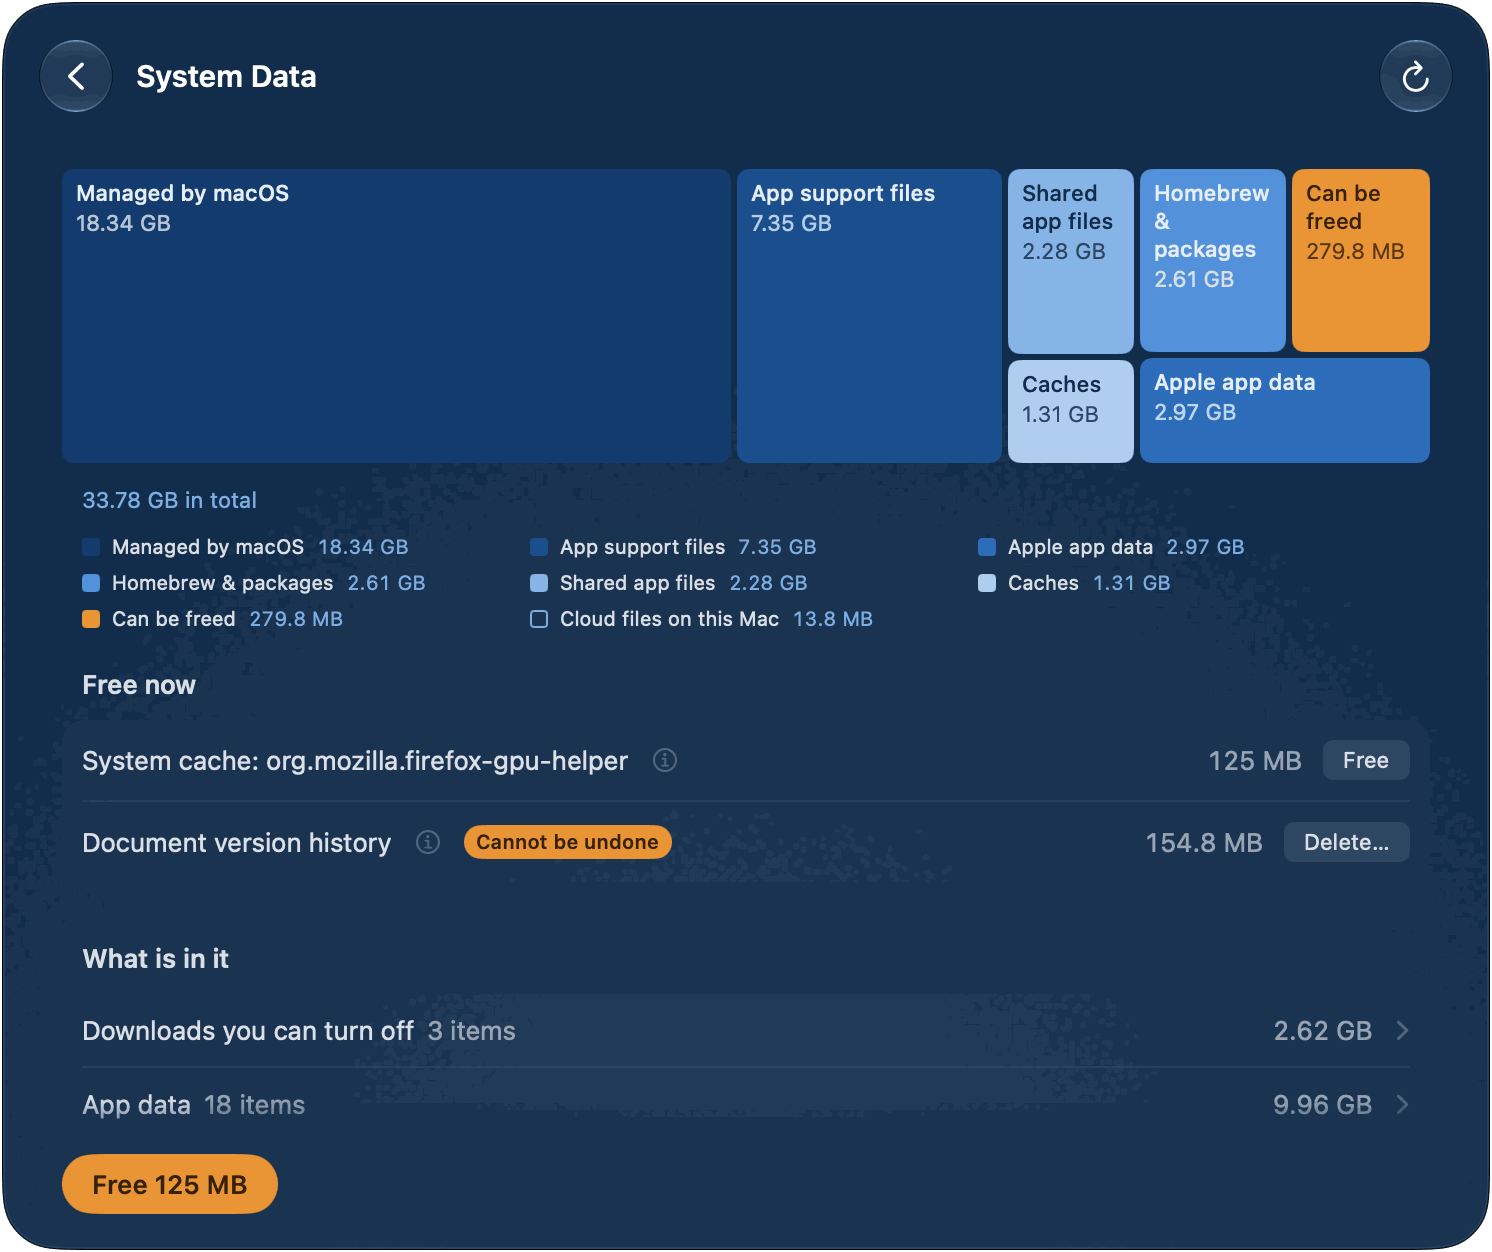
Task: Click Cloud files on this Mac legend swatch
Action: pos(539,619)
